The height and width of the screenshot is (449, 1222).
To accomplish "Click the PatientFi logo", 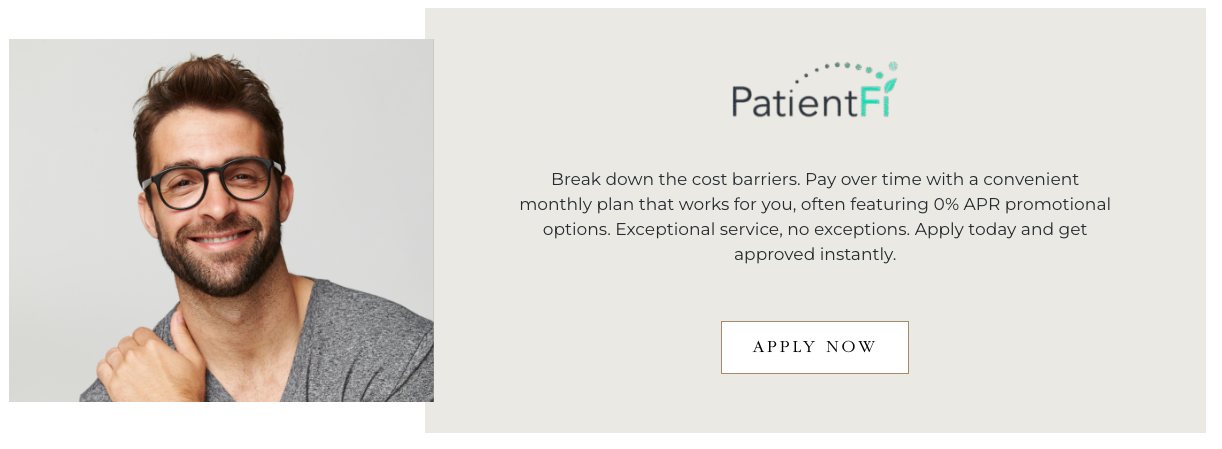I will [814, 92].
